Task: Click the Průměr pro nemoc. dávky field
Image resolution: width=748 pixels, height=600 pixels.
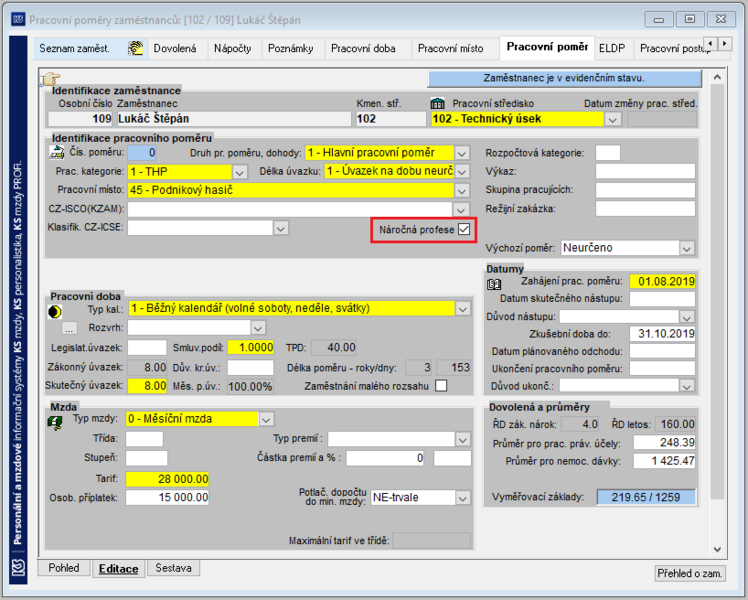Action: [664, 461]
